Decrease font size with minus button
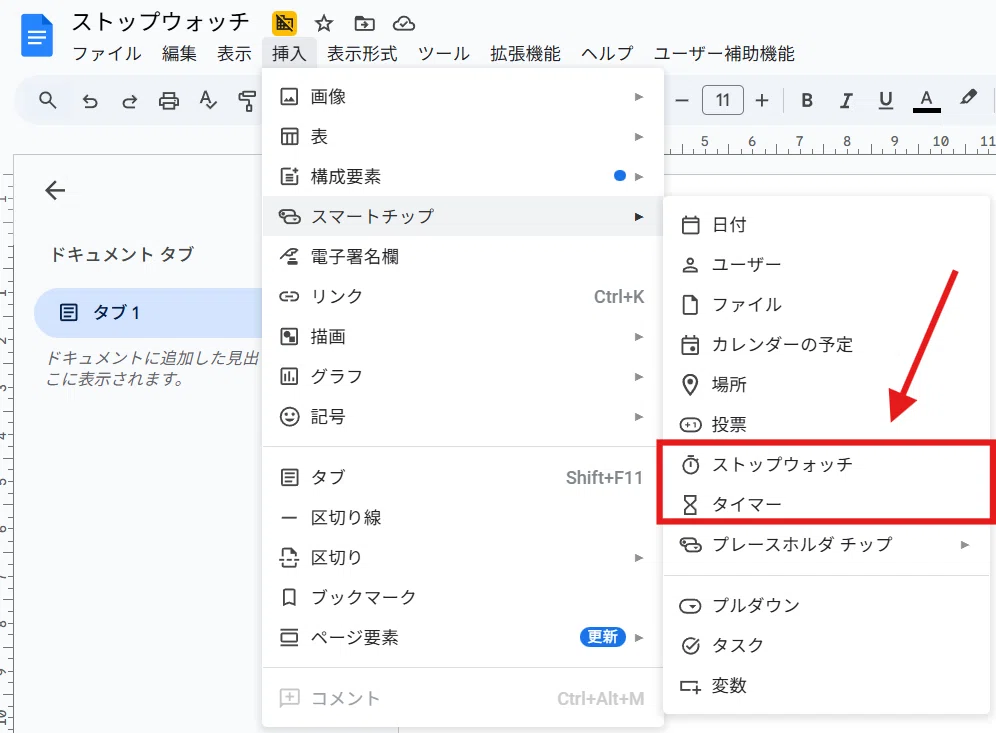 (682, 100)
